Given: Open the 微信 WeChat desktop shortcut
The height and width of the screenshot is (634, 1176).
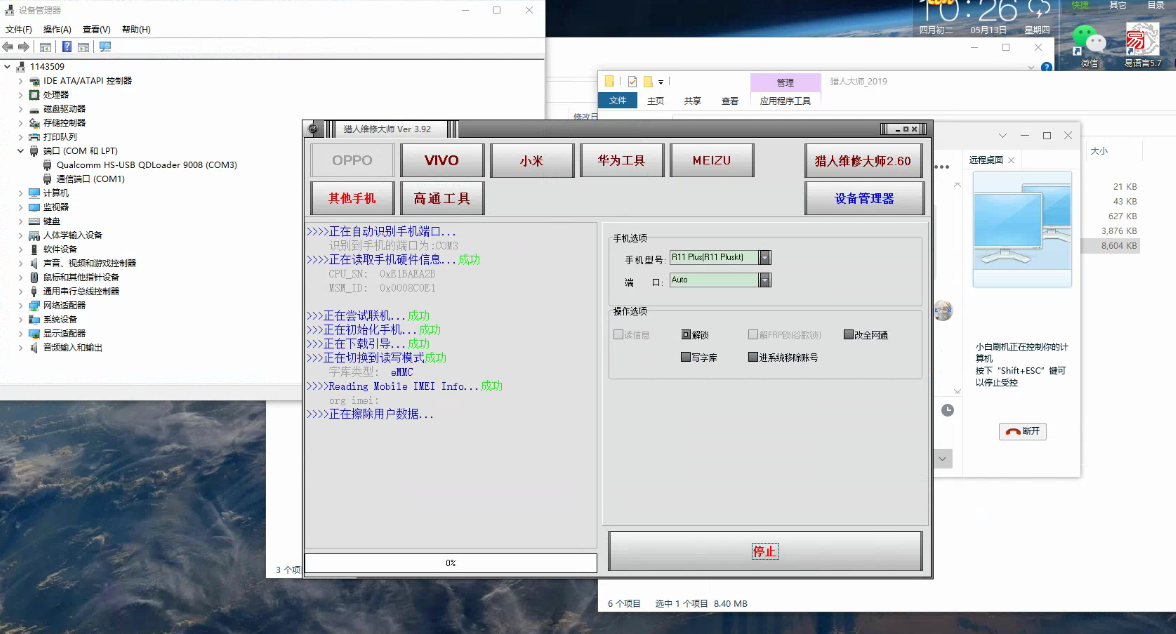Looking at the screenshot, I should [1089, 45].
